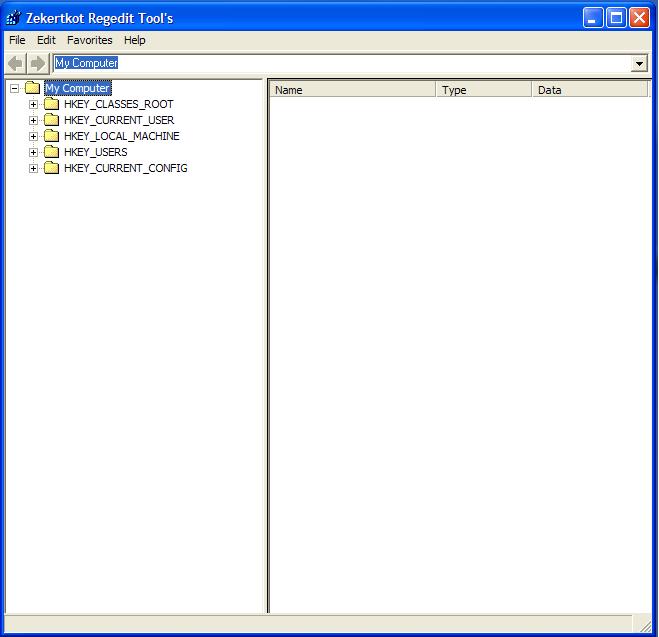This screenshot has height=637, width=659.
Task: Click the resize grip in status bar corner
Action: pos(644,625)
